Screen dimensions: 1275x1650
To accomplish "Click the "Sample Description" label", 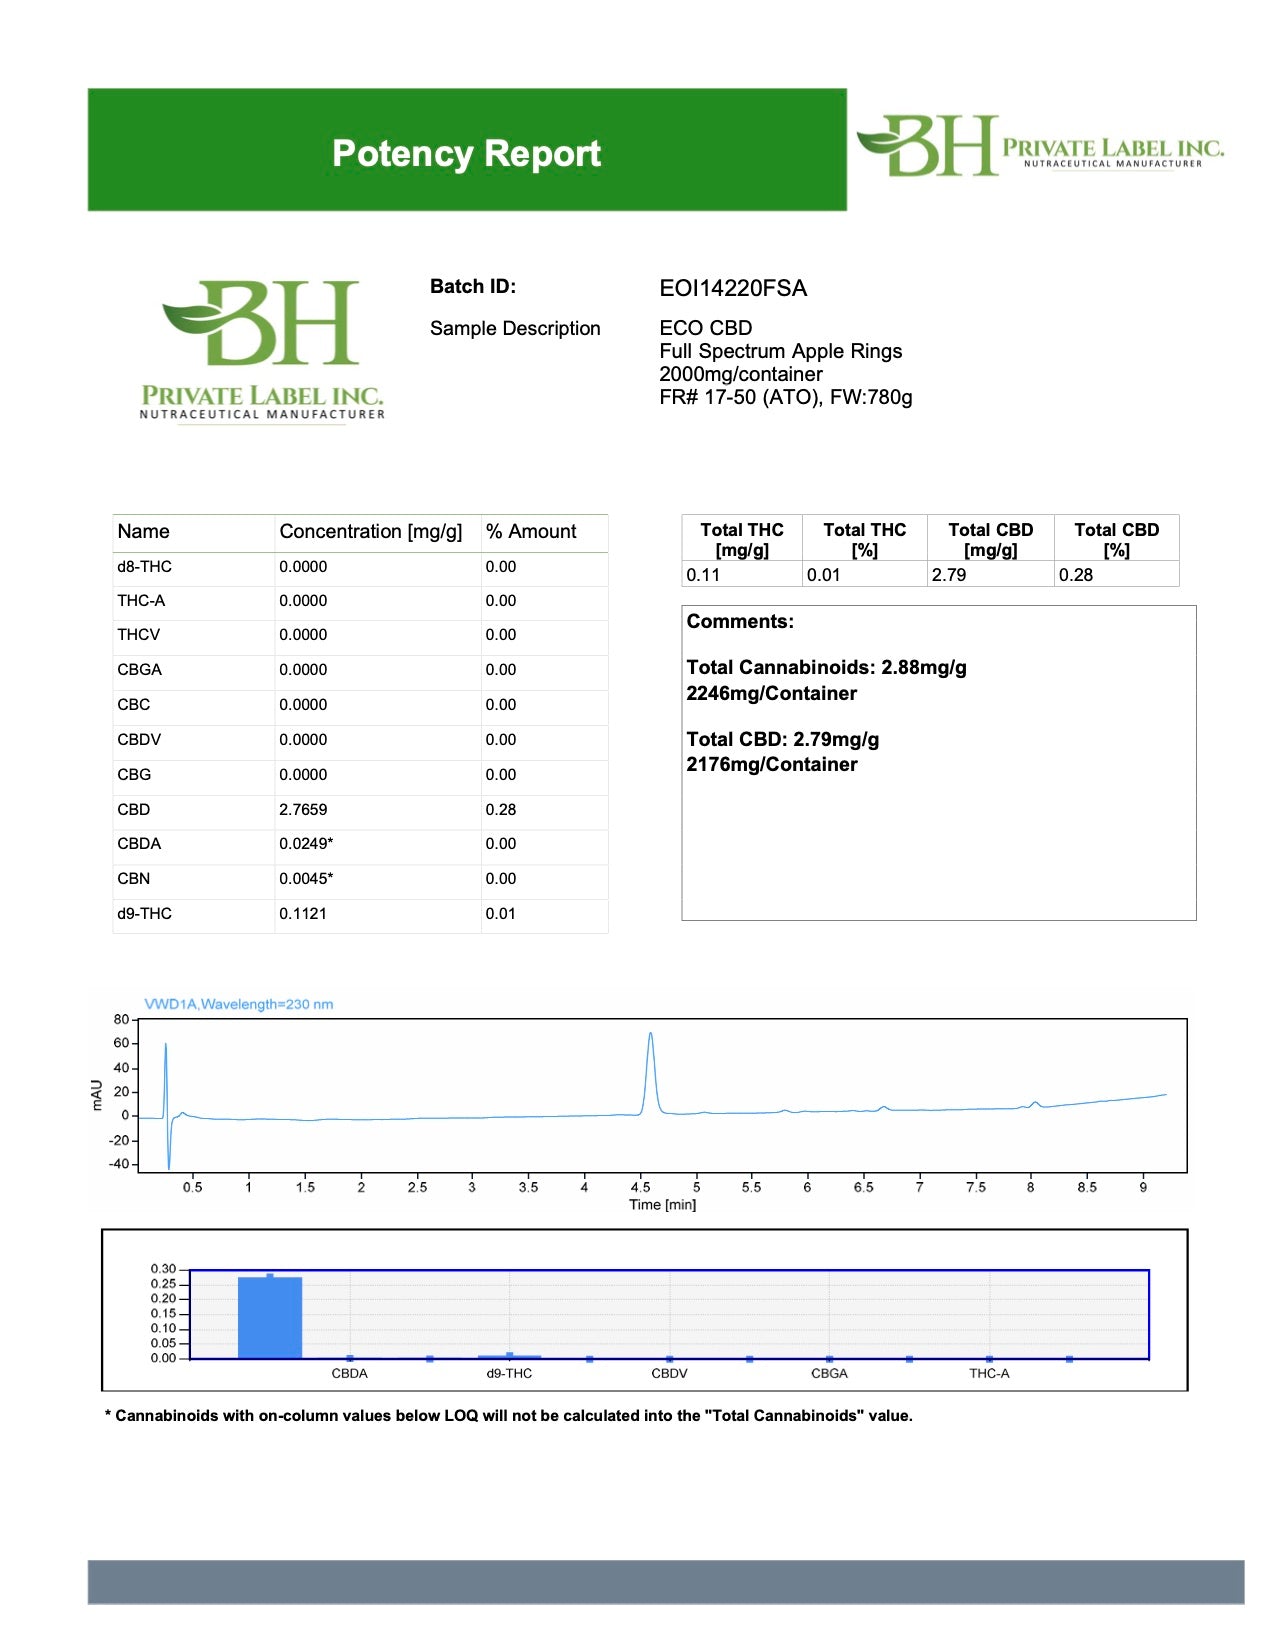I will 515,328.
